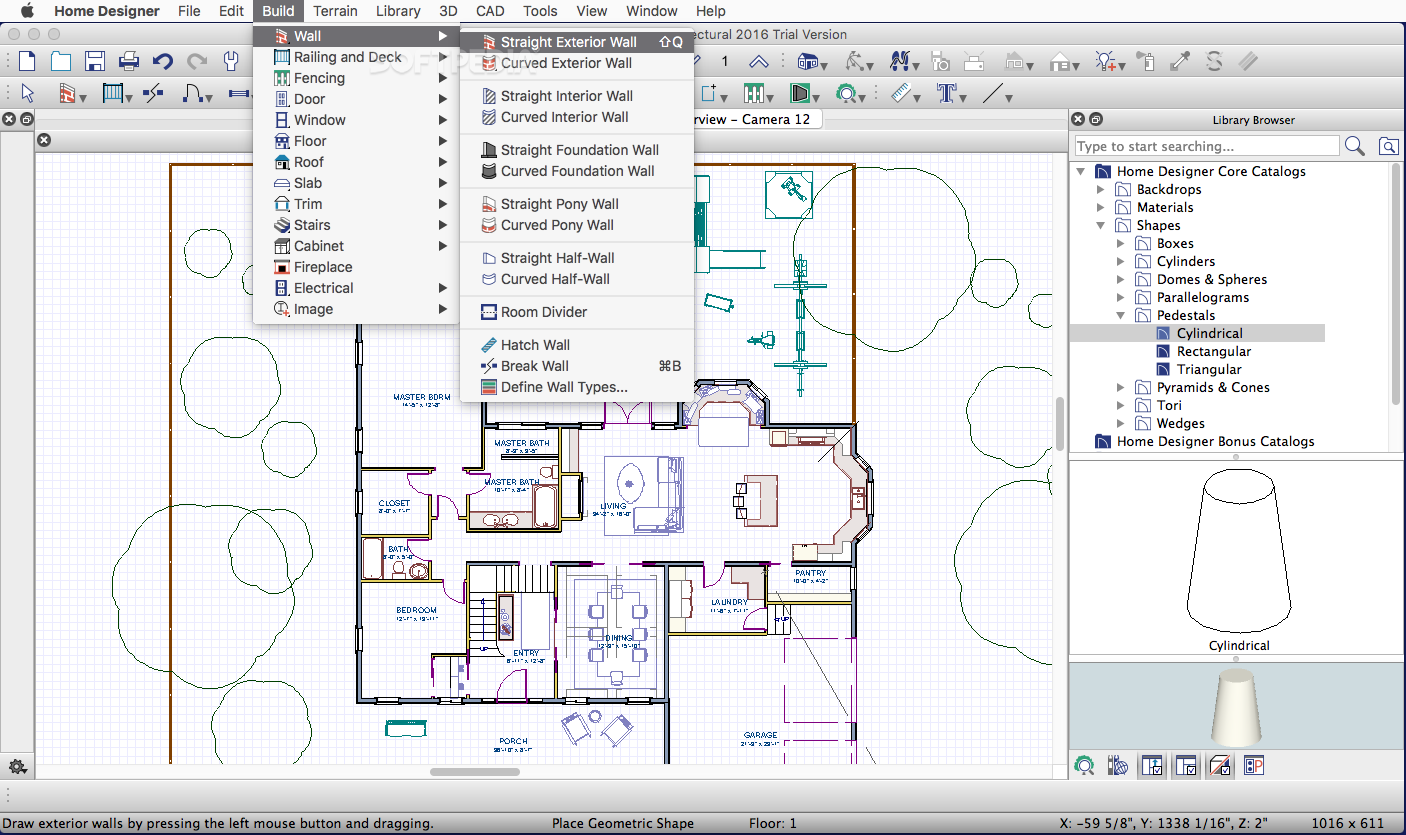The height and width of the screenshot is (835, 1406).
Task: Print with the printer toolbar icon
Action: [x=129, y=61]
